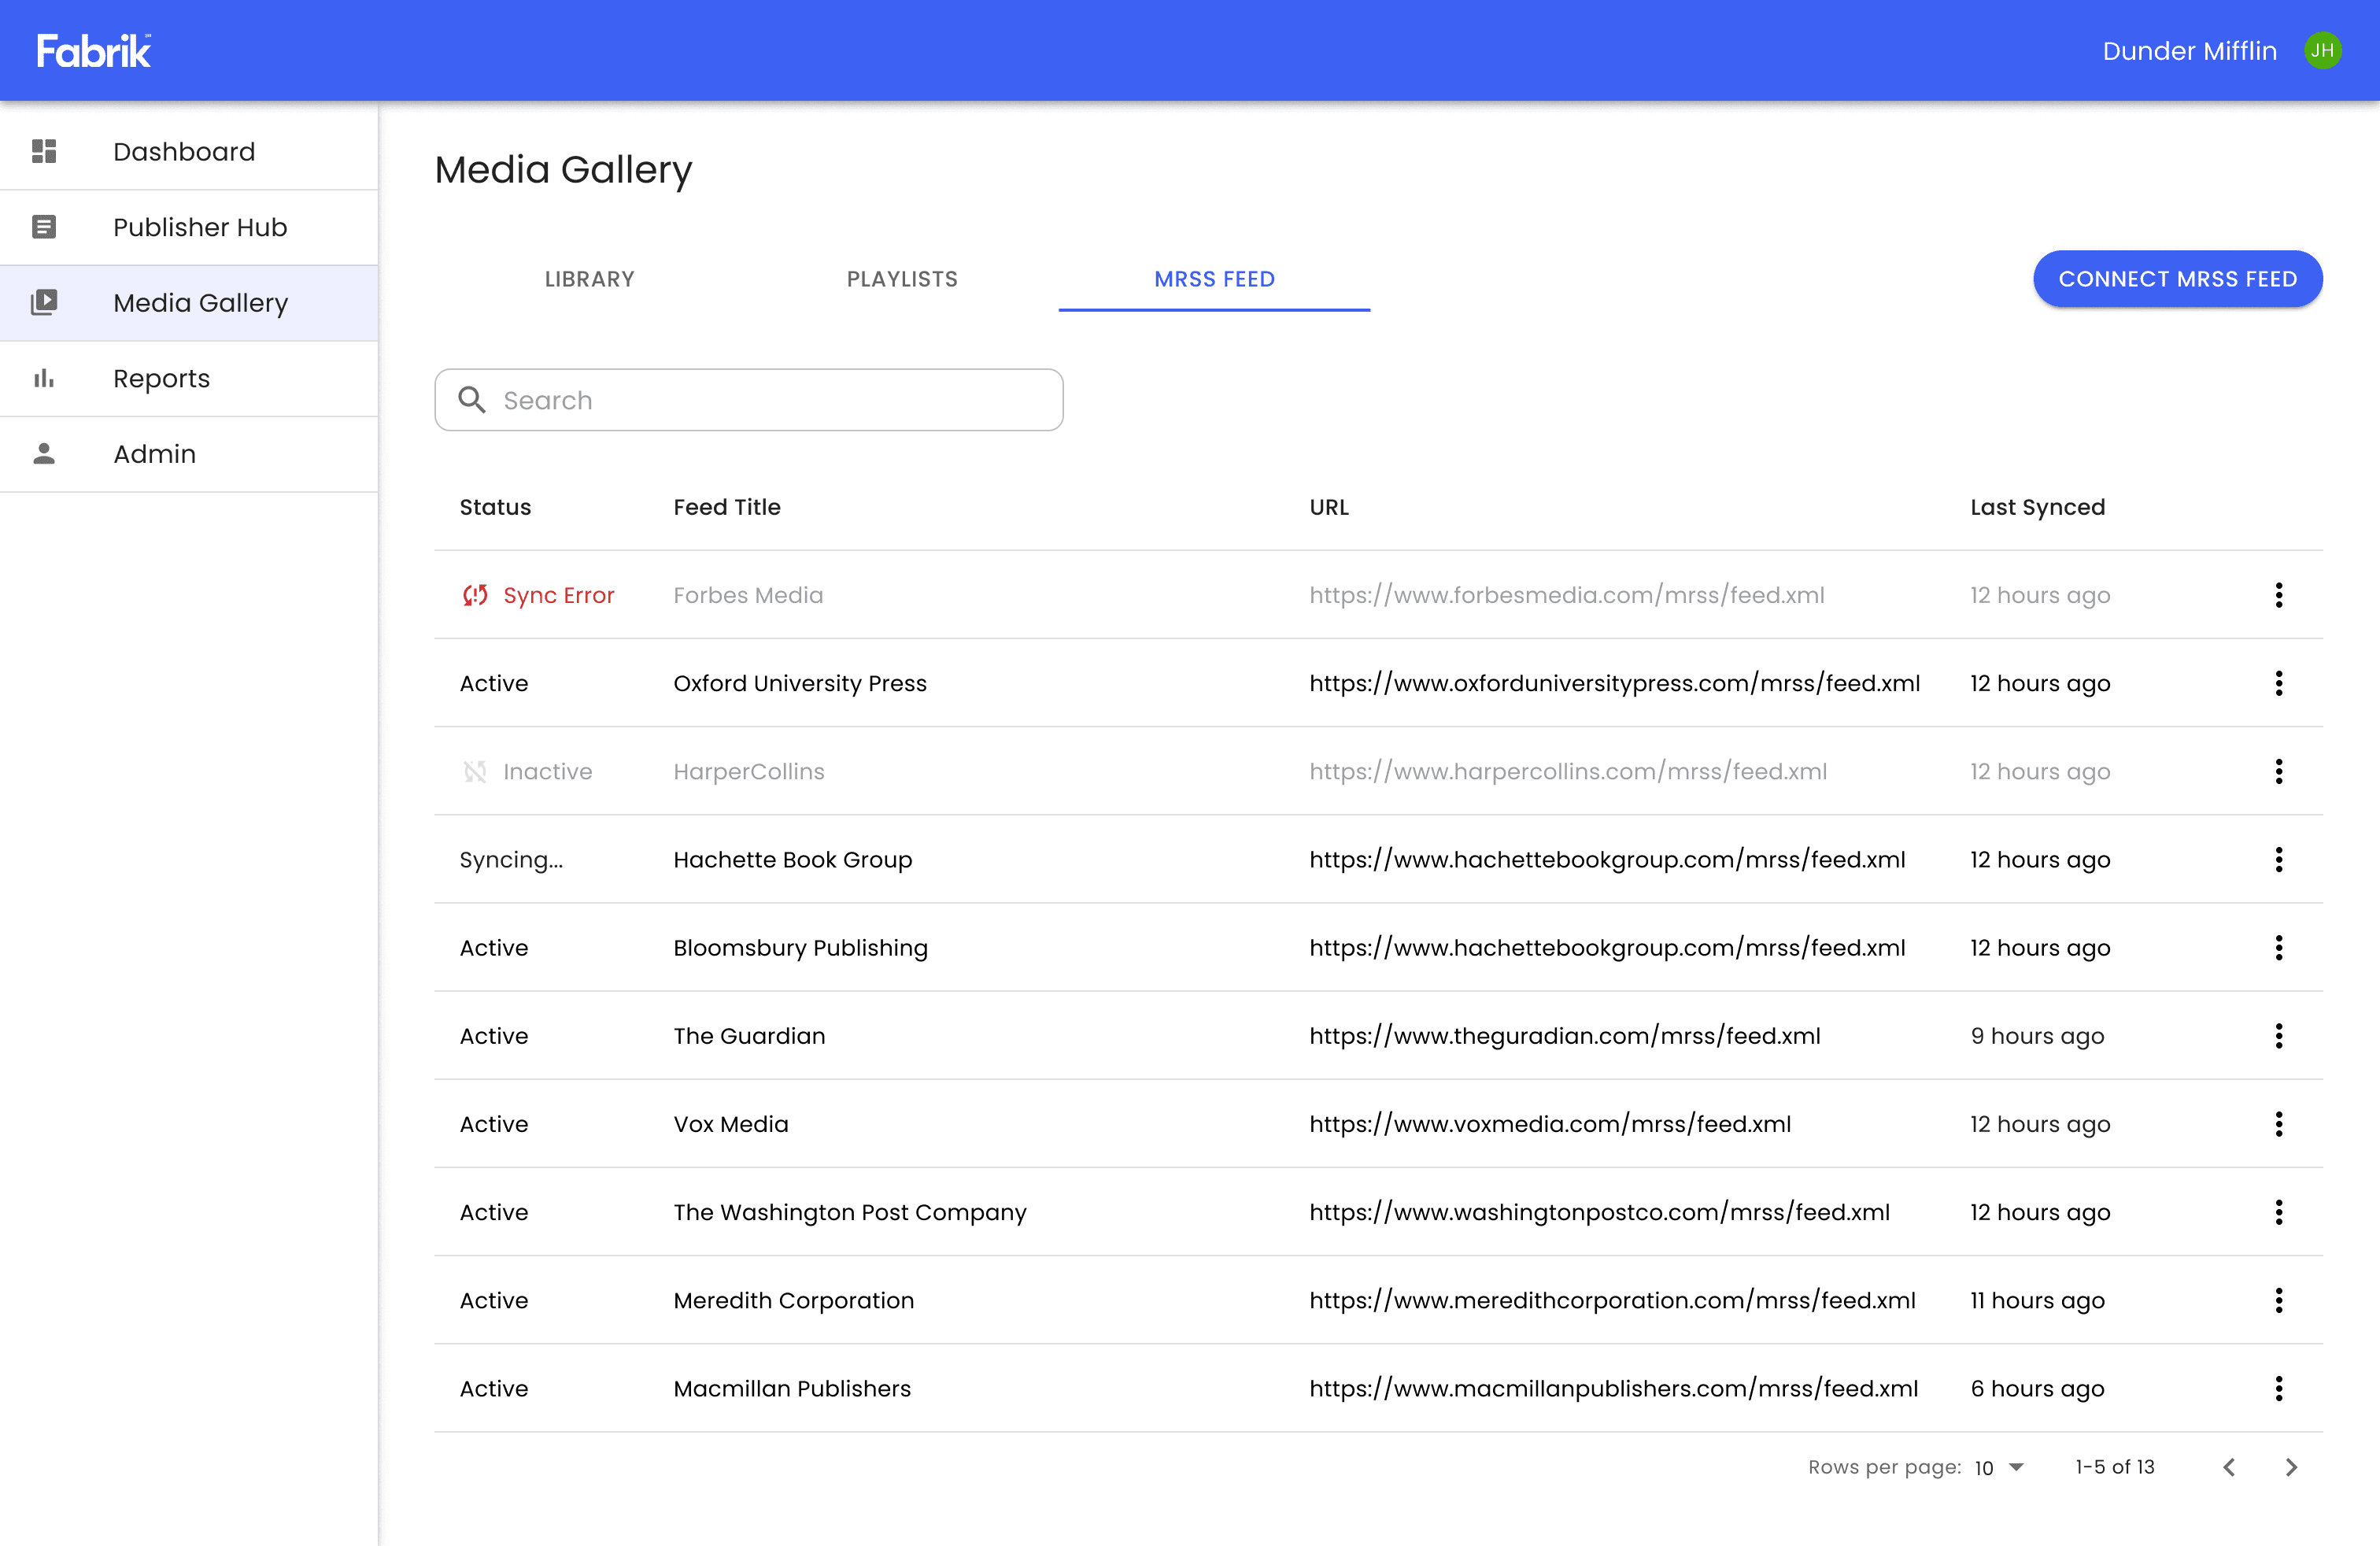Go to the next page of feeds
Screen dimensions: 2380x1546
[2291, 1467]
